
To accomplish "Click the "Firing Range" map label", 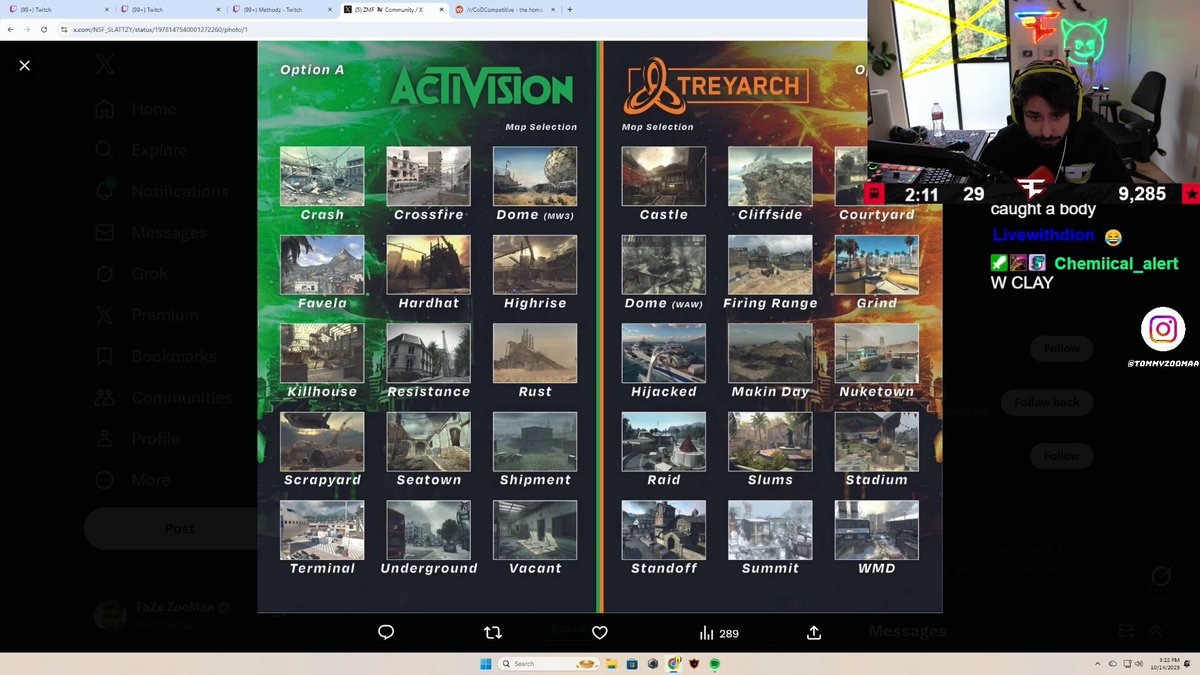I will 770,303.
